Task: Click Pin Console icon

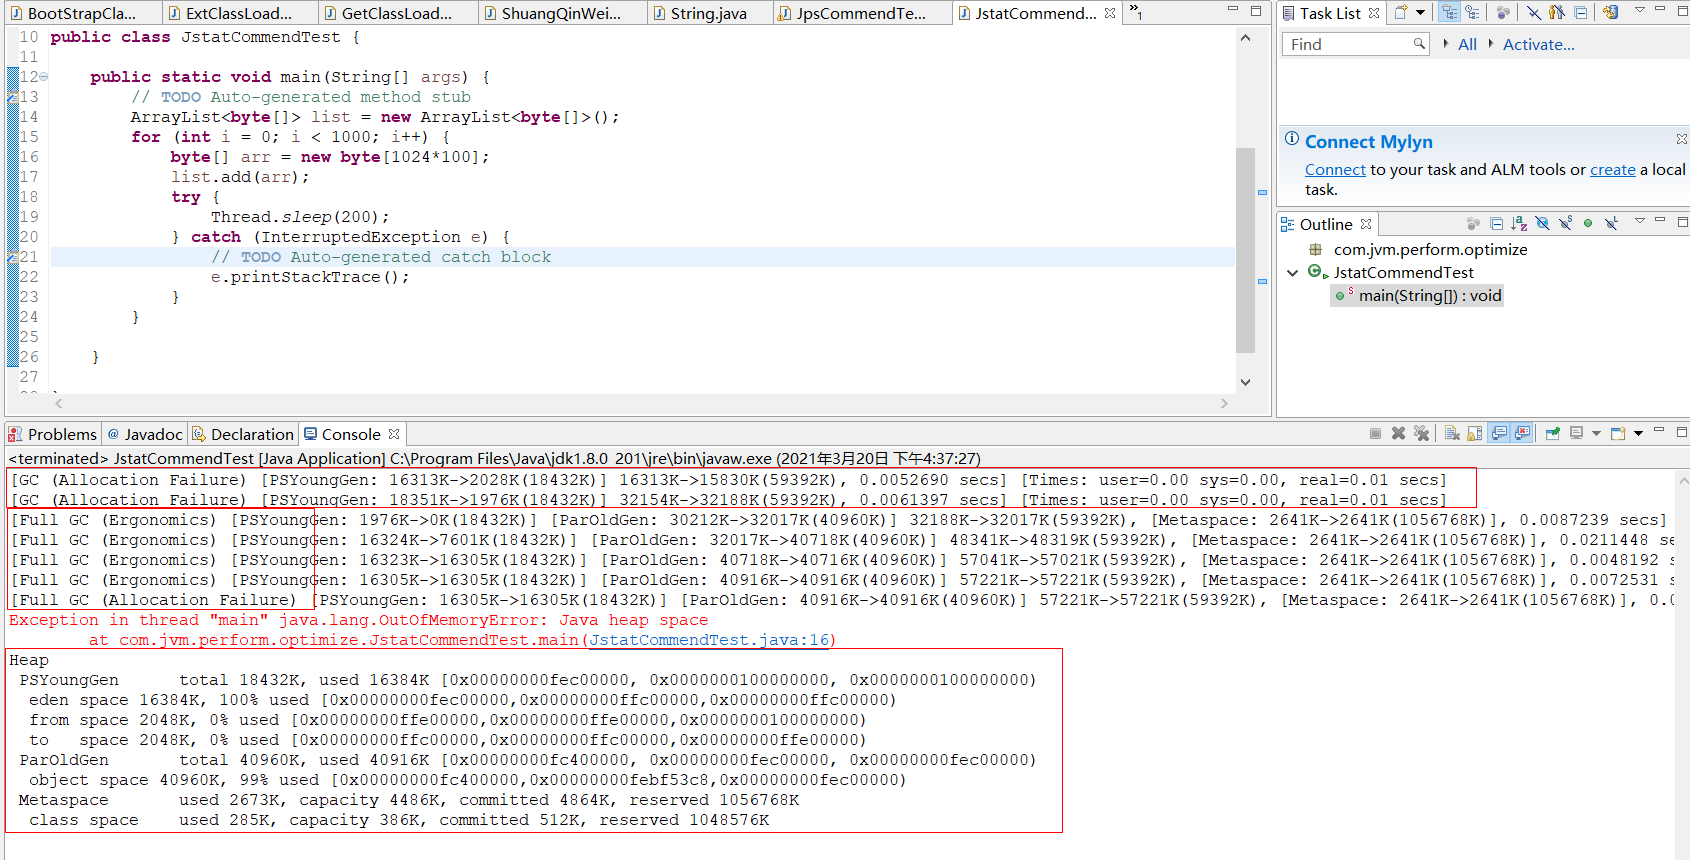Action: coord(1552,433)
